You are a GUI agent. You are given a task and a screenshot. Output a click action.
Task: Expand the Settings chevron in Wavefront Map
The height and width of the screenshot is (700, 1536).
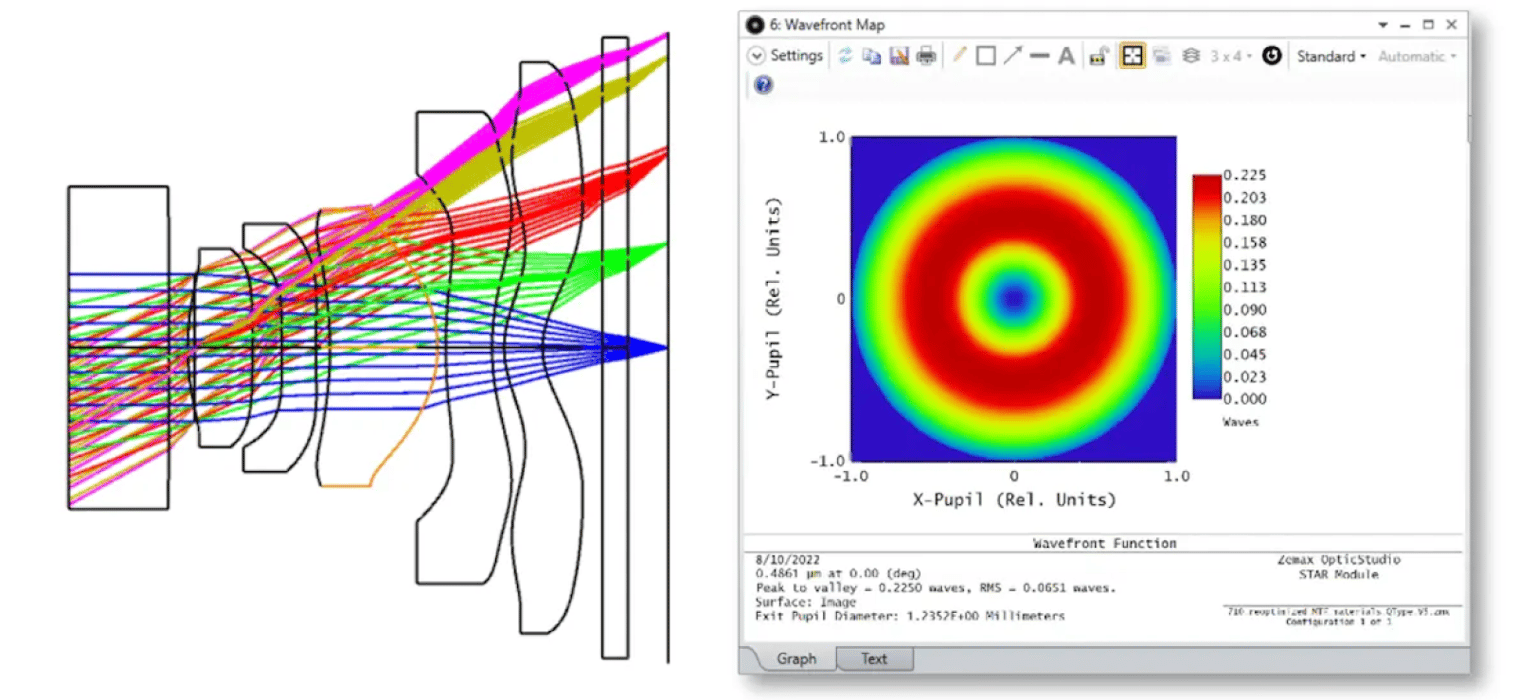pyautogui.click(x=756, y=56)
